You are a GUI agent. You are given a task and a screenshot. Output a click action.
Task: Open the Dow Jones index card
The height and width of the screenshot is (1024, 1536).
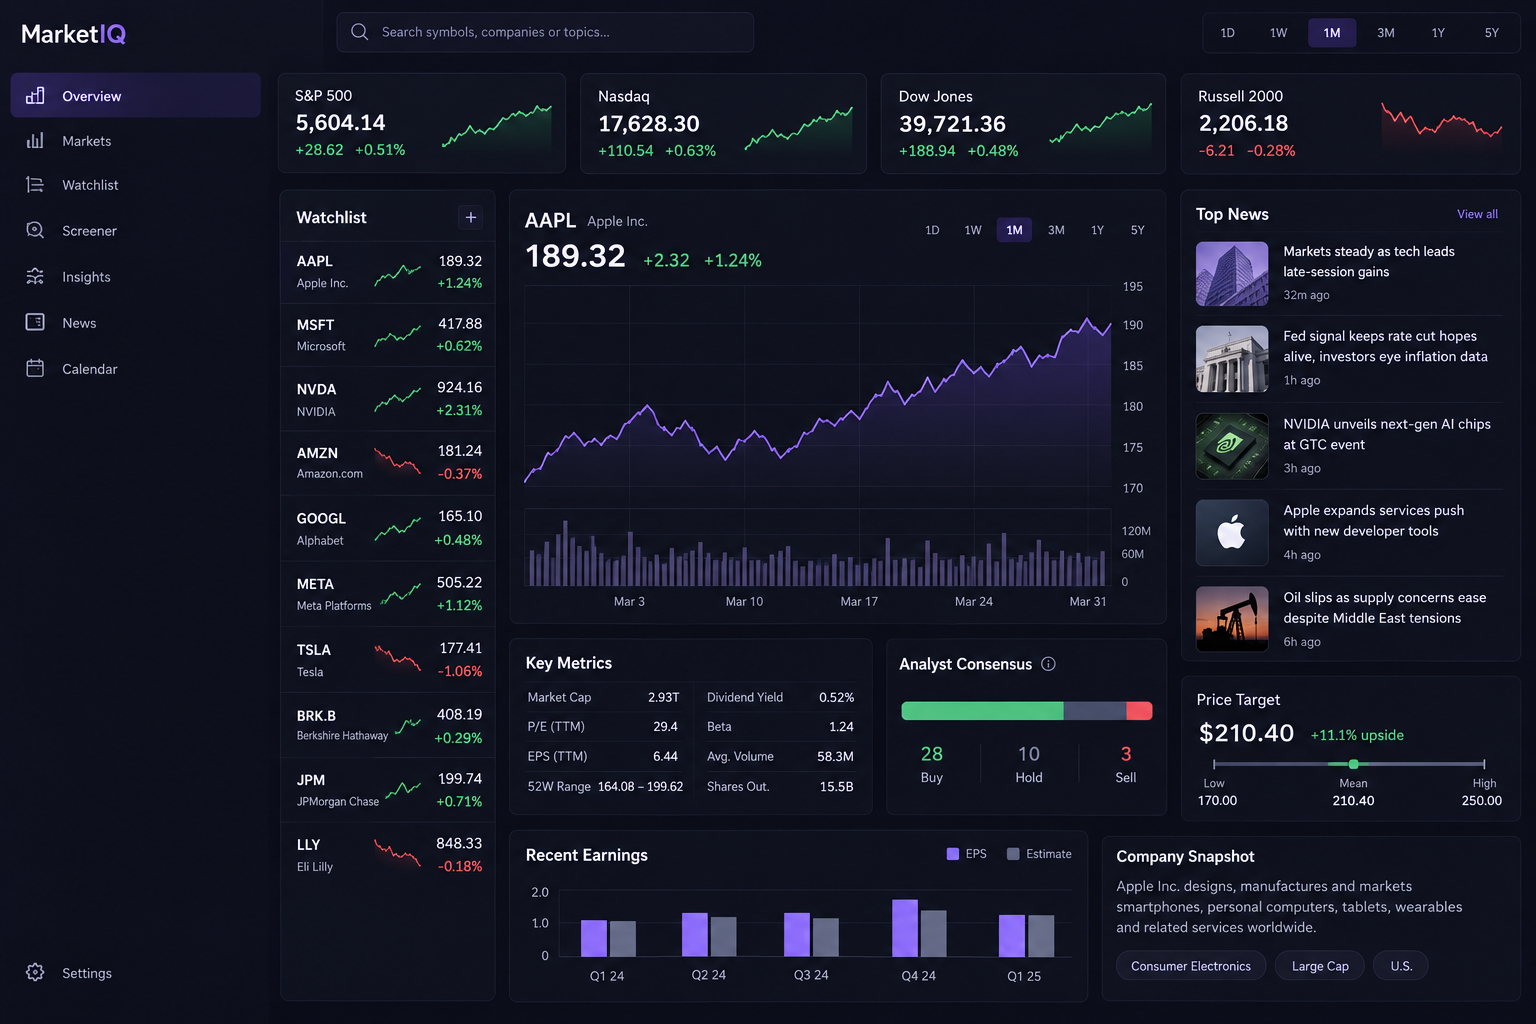pyautogui.click(x=1023, y=123)
